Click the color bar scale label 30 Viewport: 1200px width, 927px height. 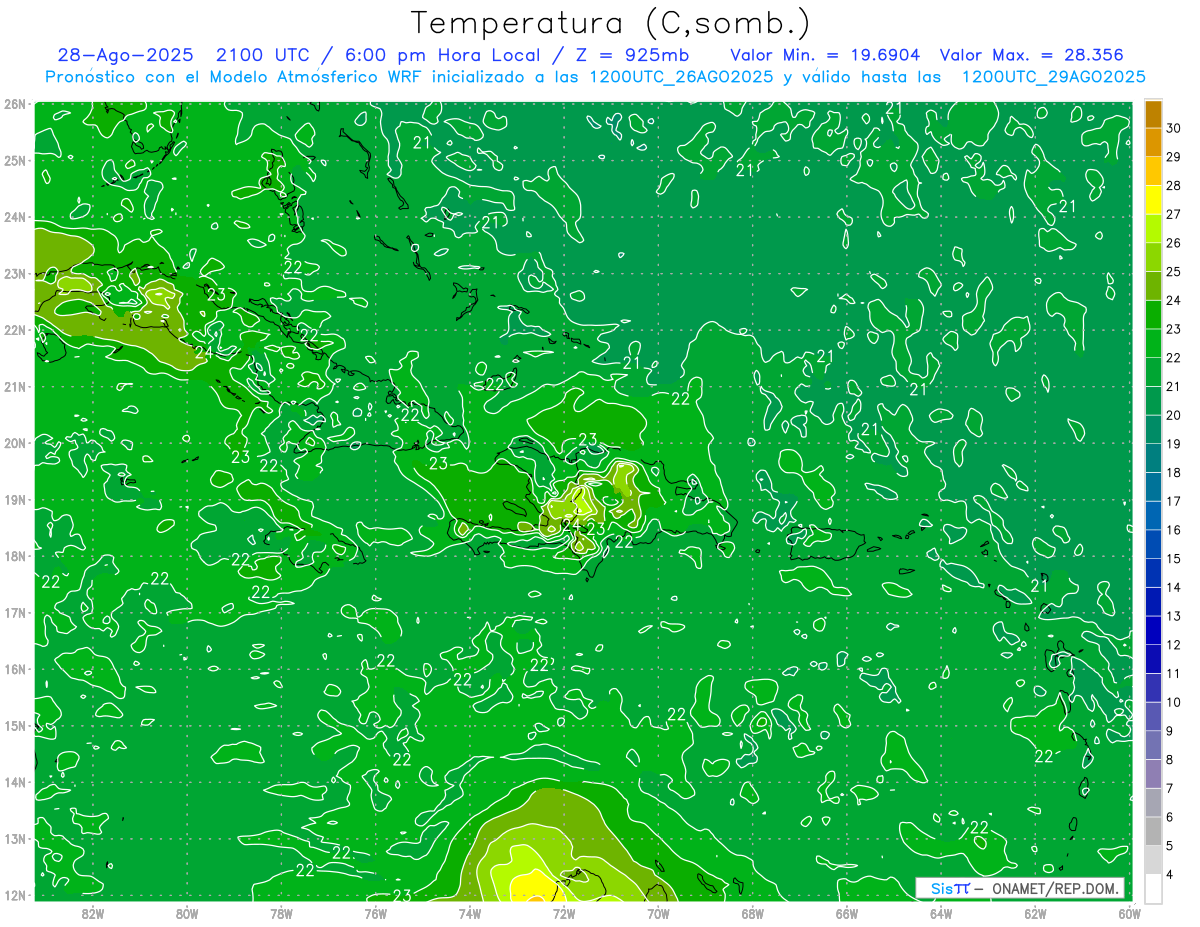click(x=1174, y=128)
